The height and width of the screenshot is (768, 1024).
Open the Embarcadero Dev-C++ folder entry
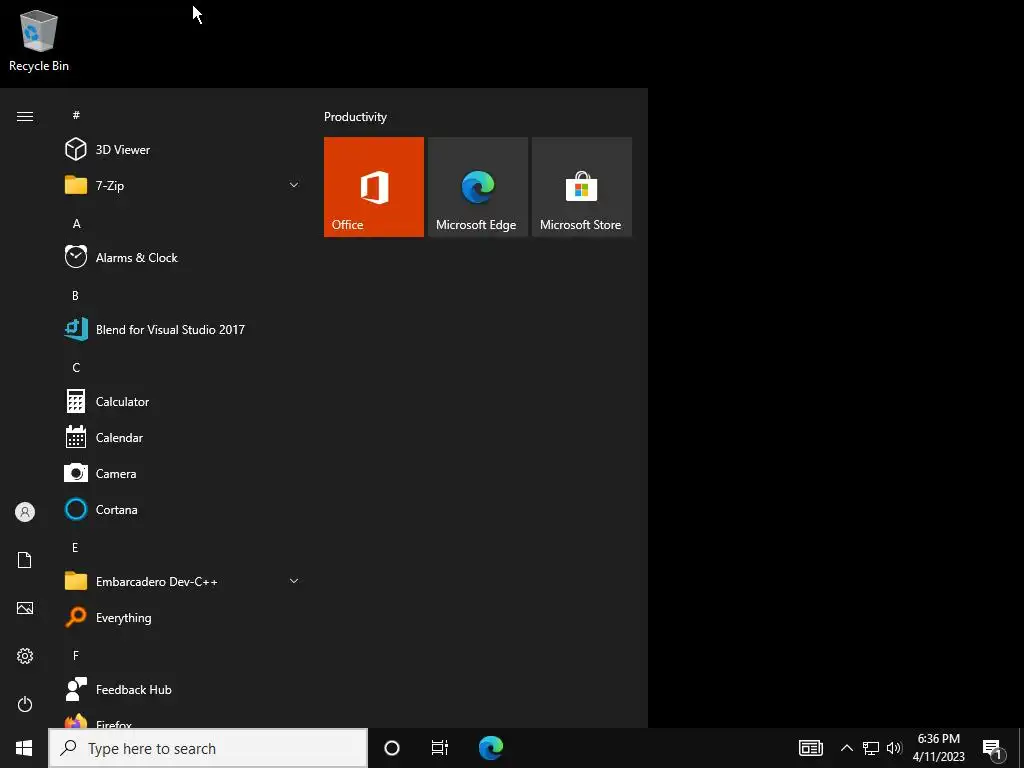coord(182,581)
